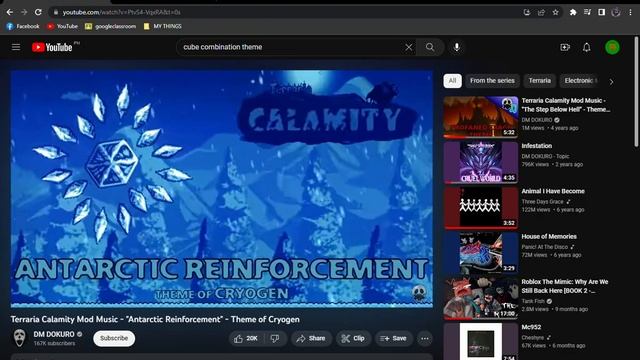This screenshot has height=360, width=640.
Task: Select the 'From the series' chip
Action: [x=492, y=81]
